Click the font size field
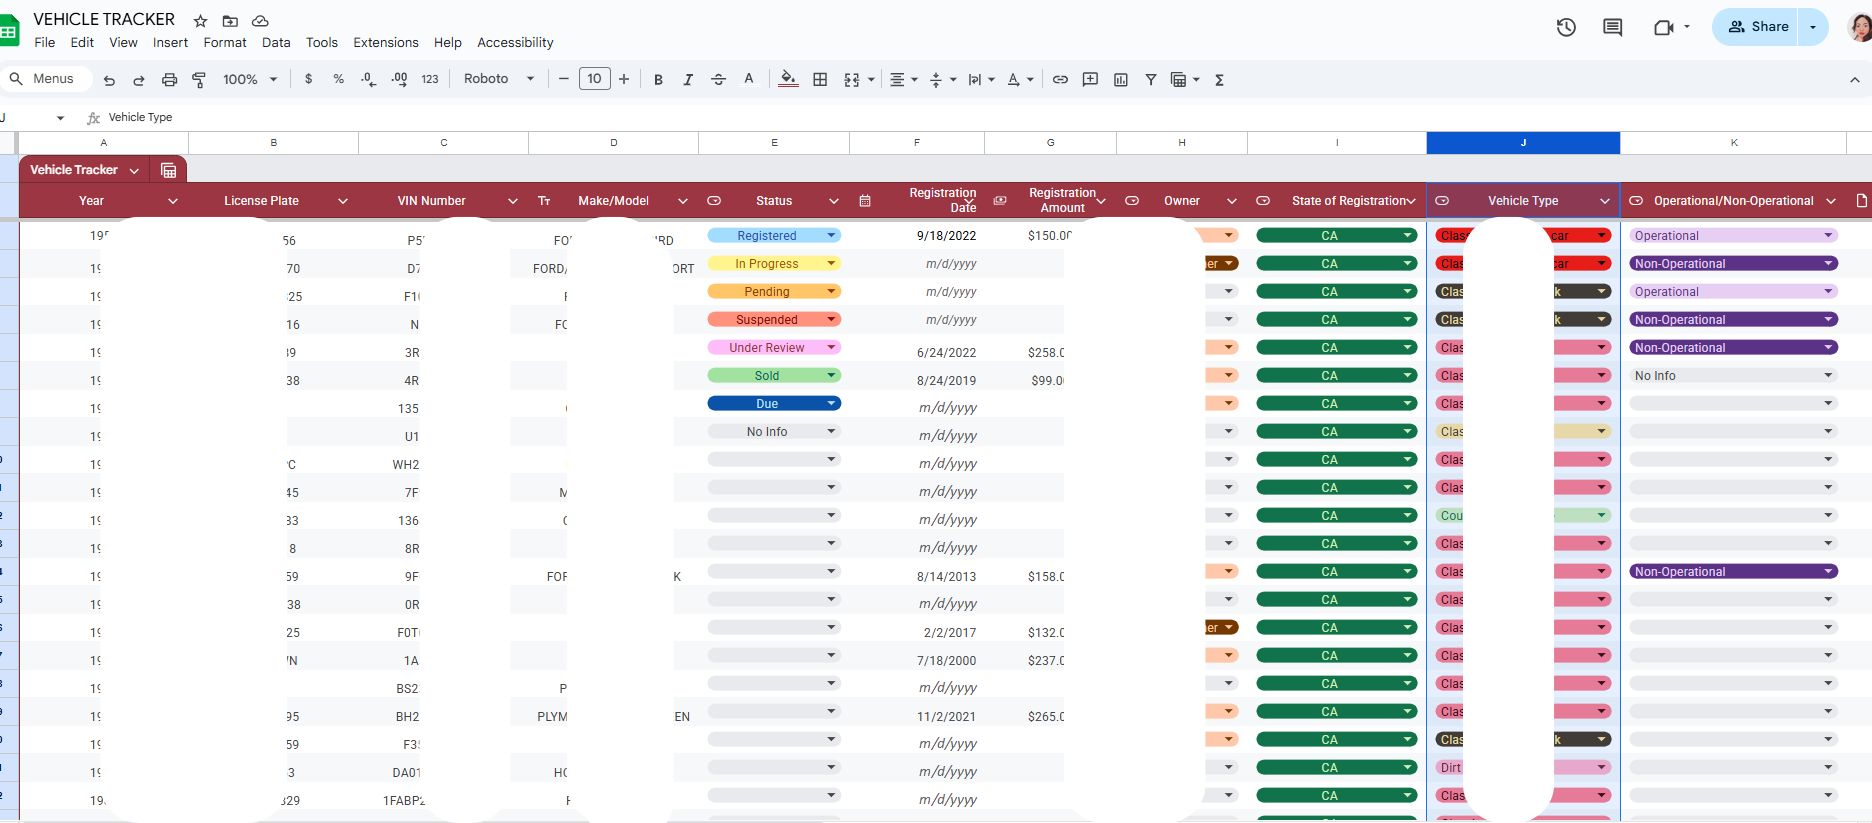The height and width of the screenshot is (823, 1872). coord(594,79)
